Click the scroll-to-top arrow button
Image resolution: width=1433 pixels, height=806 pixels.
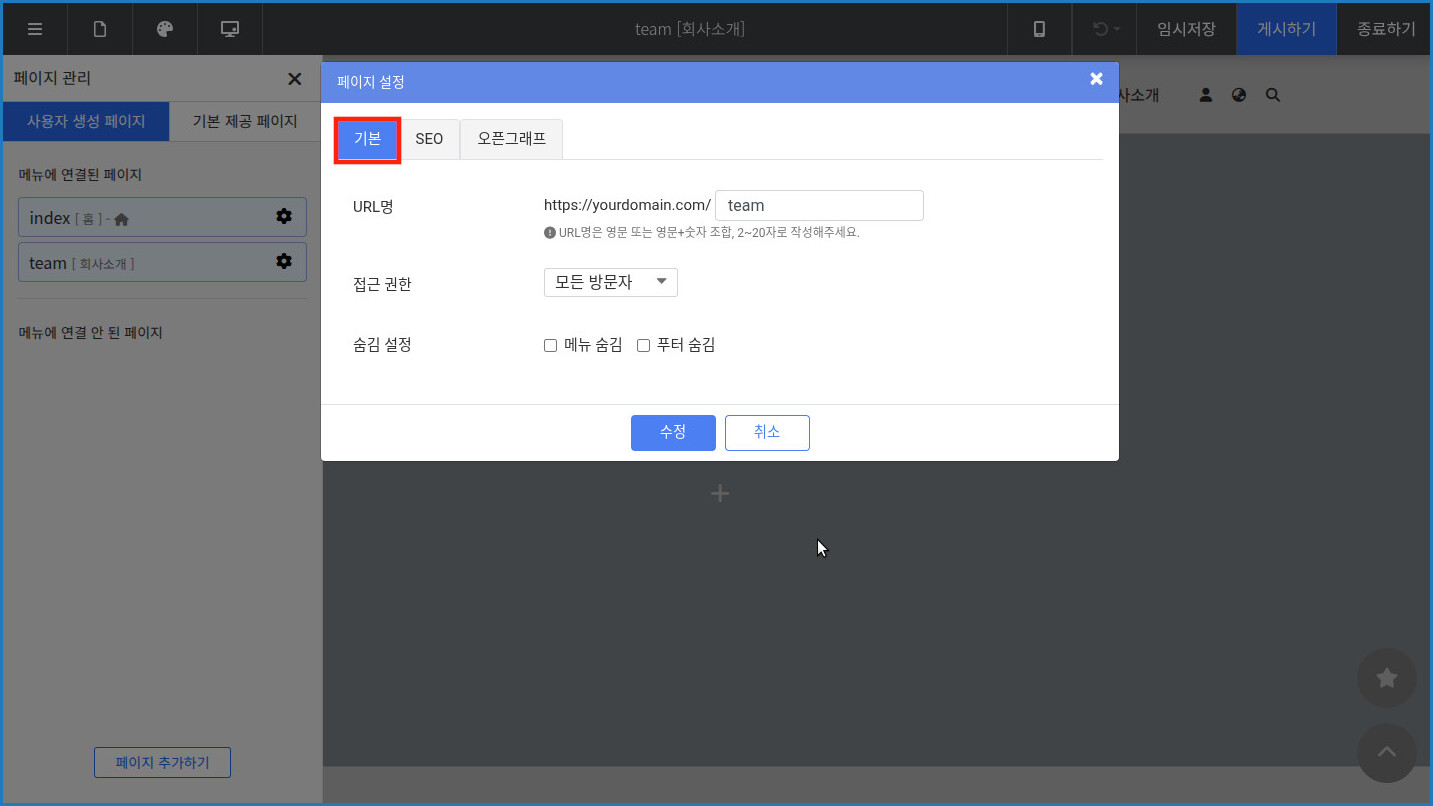[x=1386, y=753]
